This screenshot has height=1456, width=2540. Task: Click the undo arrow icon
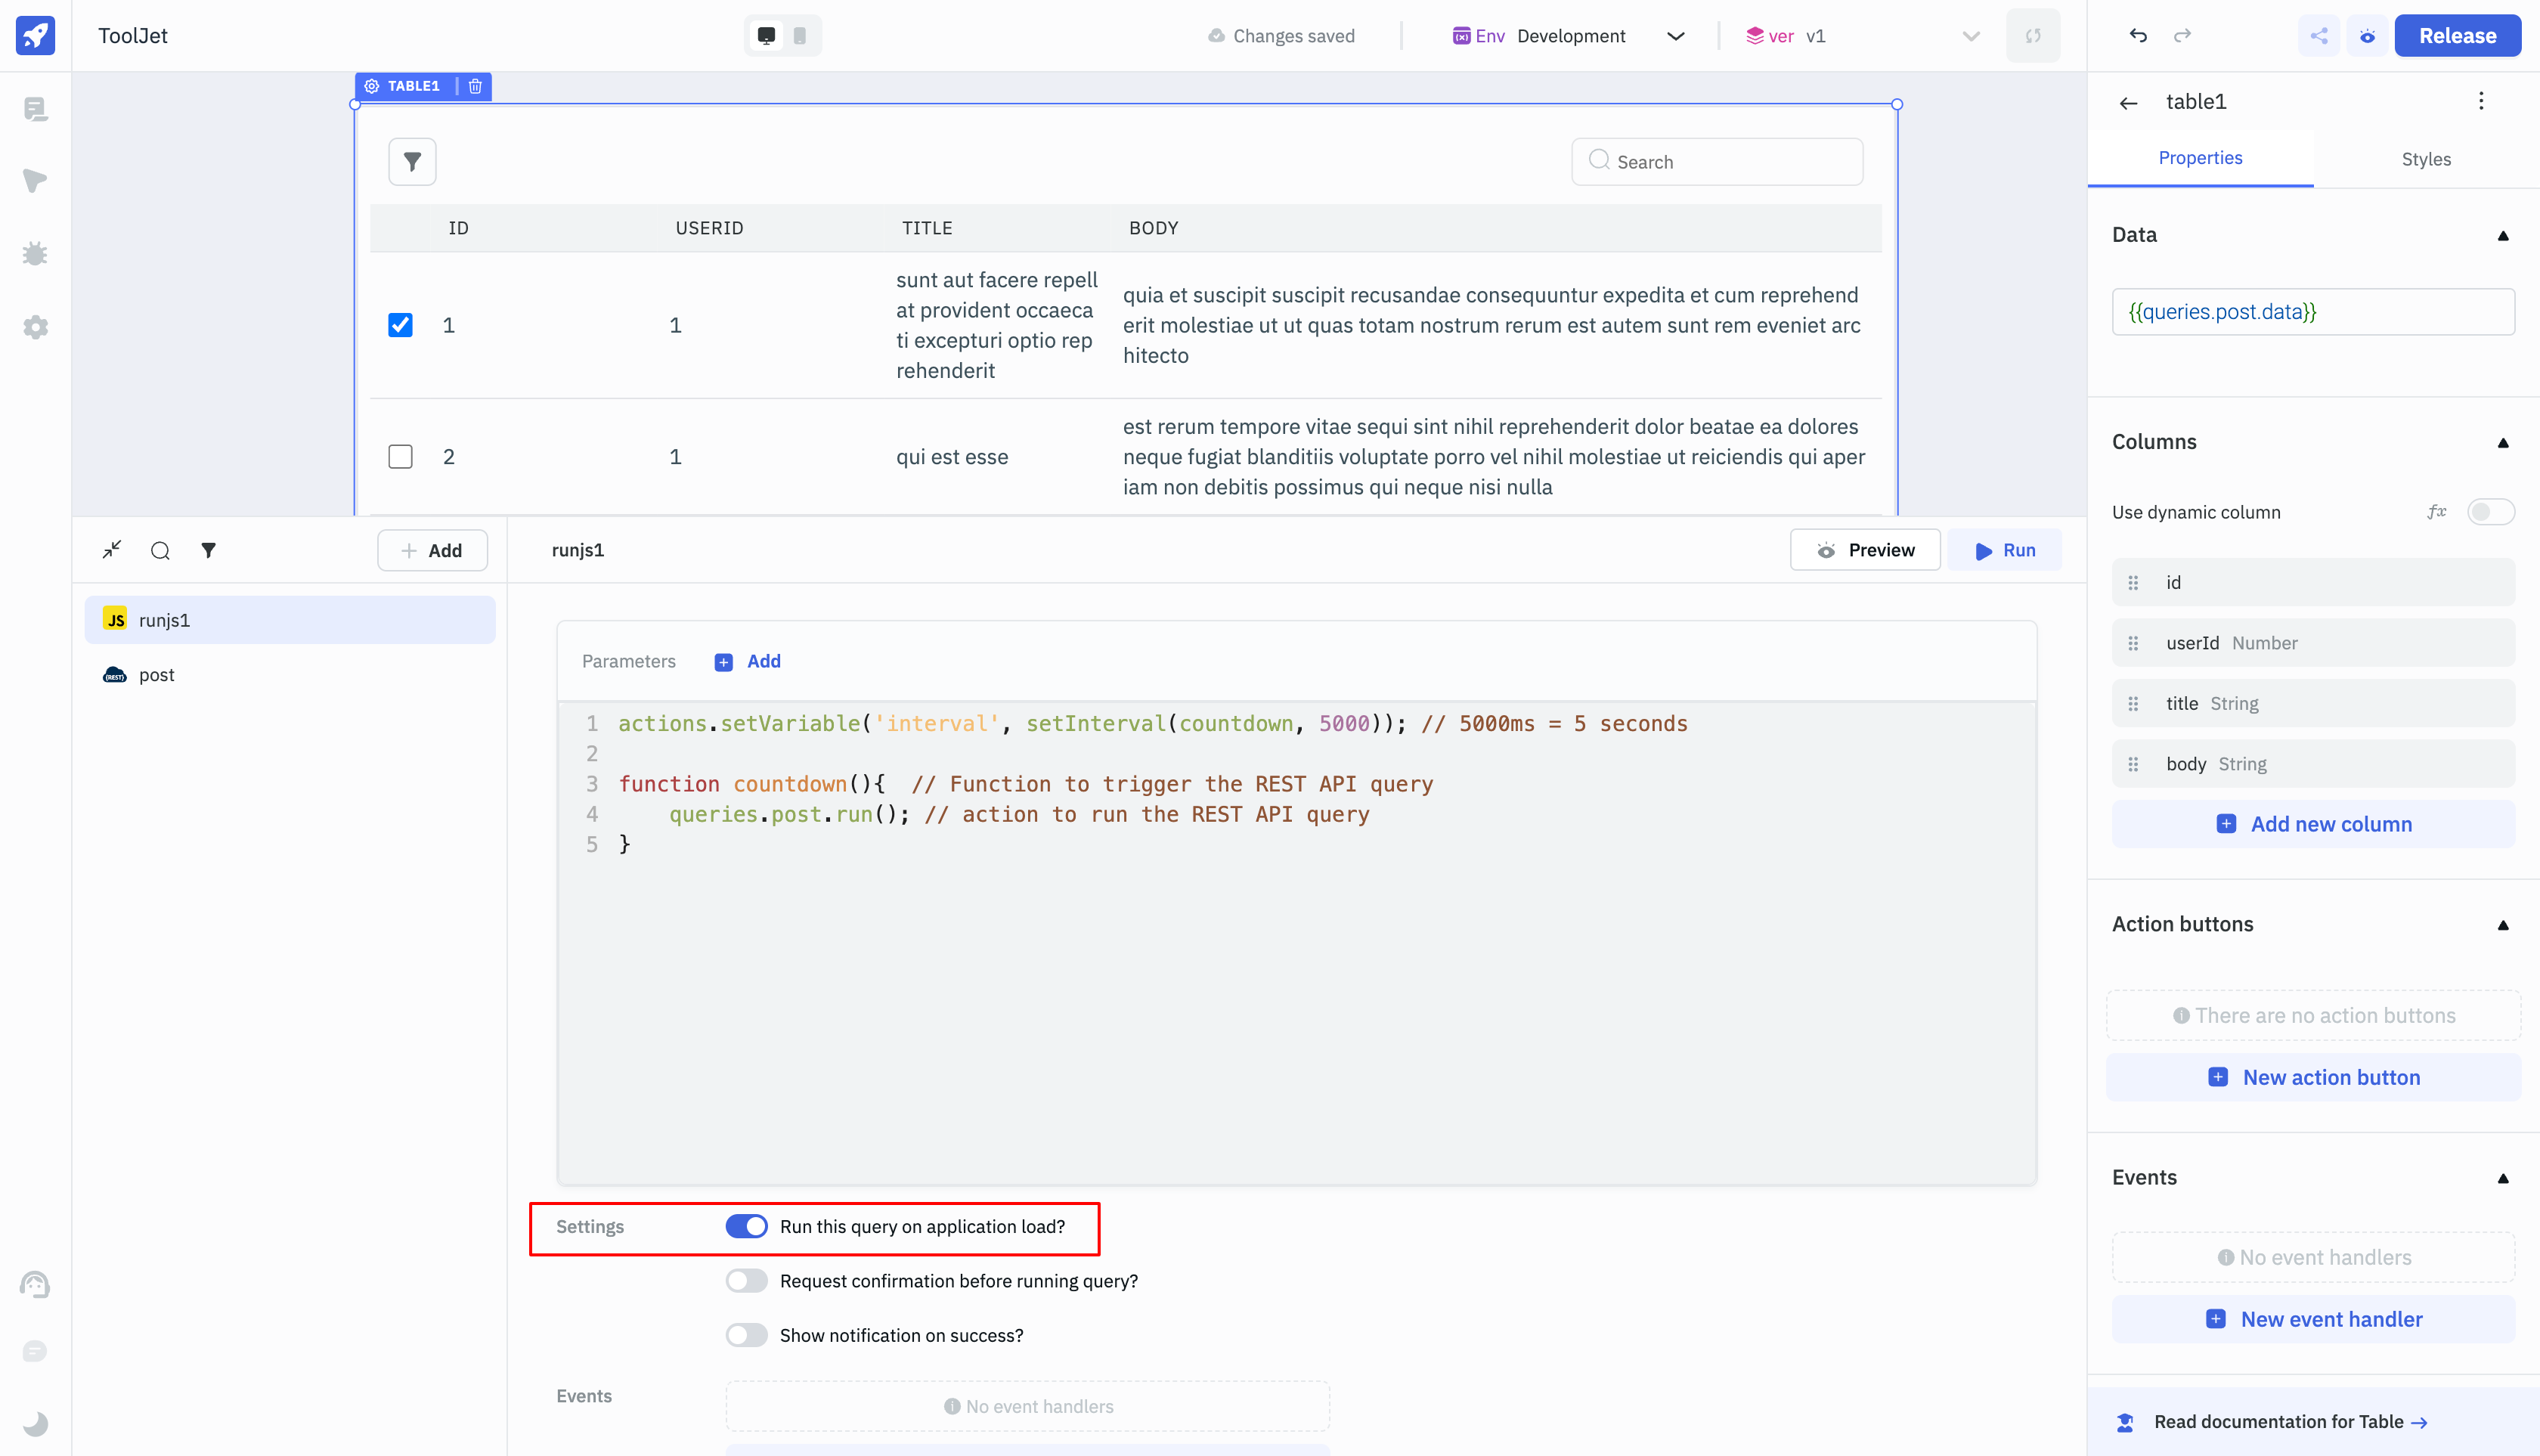[x=2138, y=36]
